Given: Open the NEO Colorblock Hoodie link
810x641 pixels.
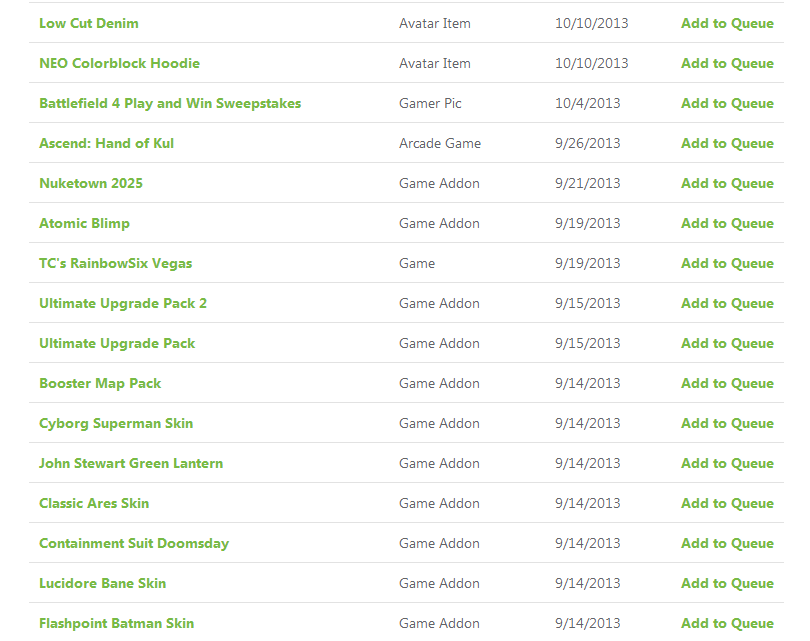Looking at the screenshot, I should coord(119,63).
